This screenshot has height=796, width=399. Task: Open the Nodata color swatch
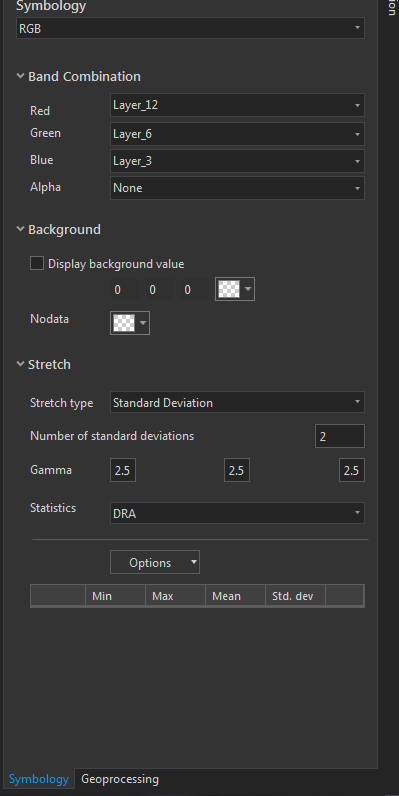pos(130,323)
